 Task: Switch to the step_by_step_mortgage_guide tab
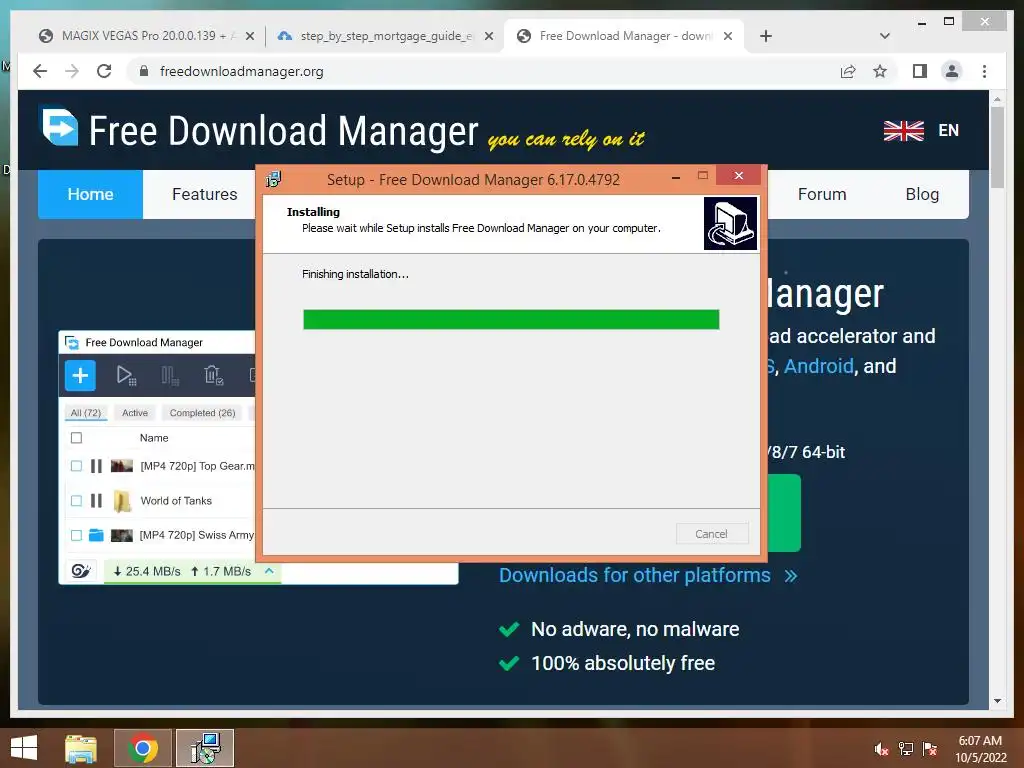(x=383, y=36)
